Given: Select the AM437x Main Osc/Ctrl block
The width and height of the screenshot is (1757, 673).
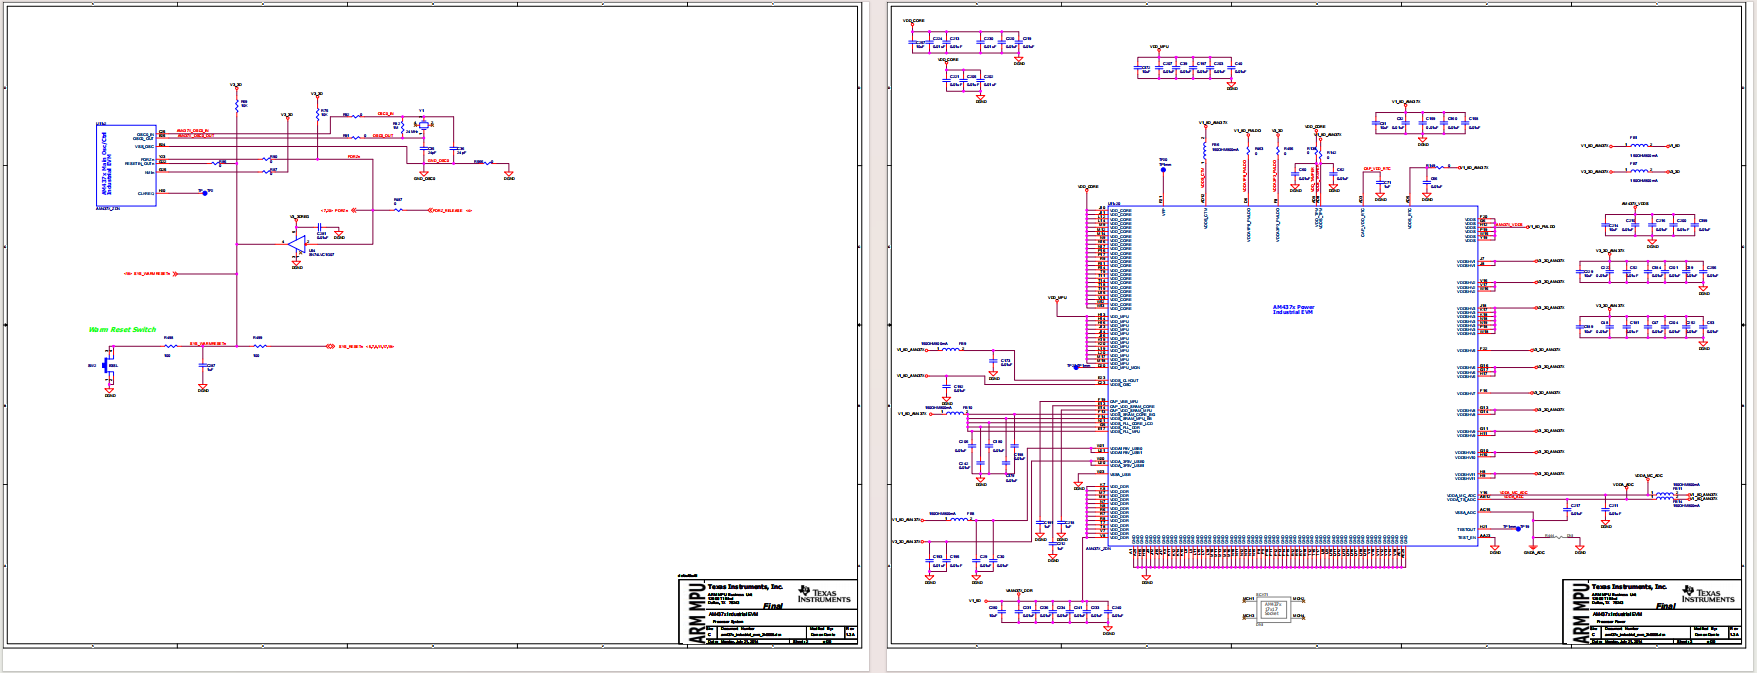Looking at the screenshot, I should tap(126, 166).
